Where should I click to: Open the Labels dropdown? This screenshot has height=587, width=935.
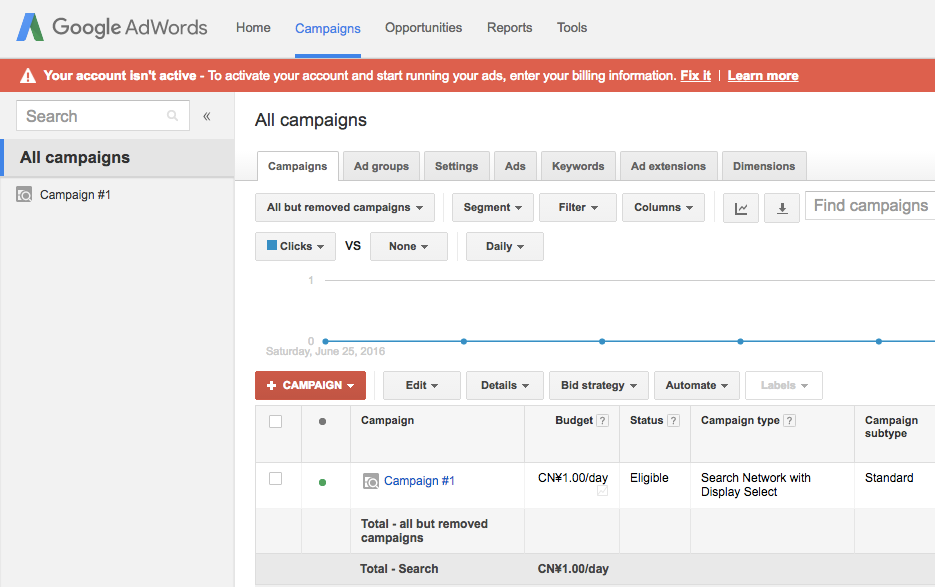pos(784,385)
